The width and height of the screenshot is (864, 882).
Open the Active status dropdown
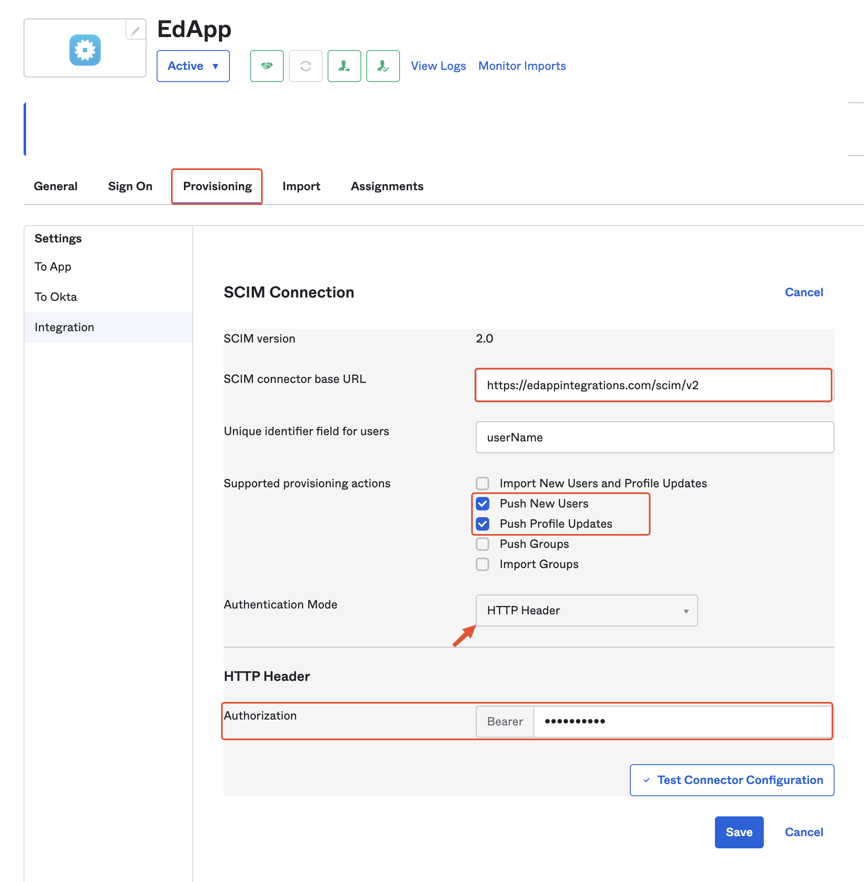pyautogui.click(x=193, y=66)
